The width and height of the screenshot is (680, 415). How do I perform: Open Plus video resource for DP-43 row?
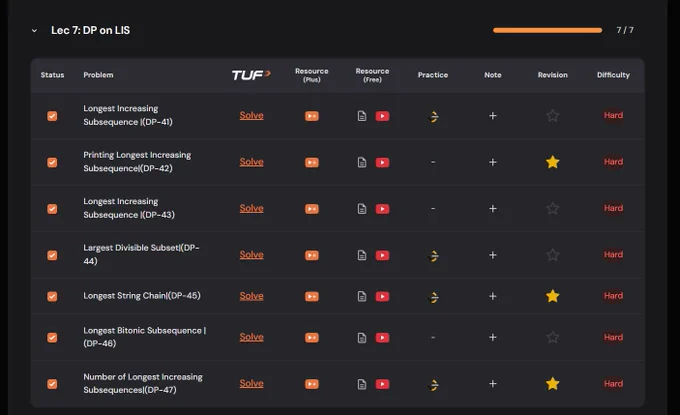[x=311, y=209]
